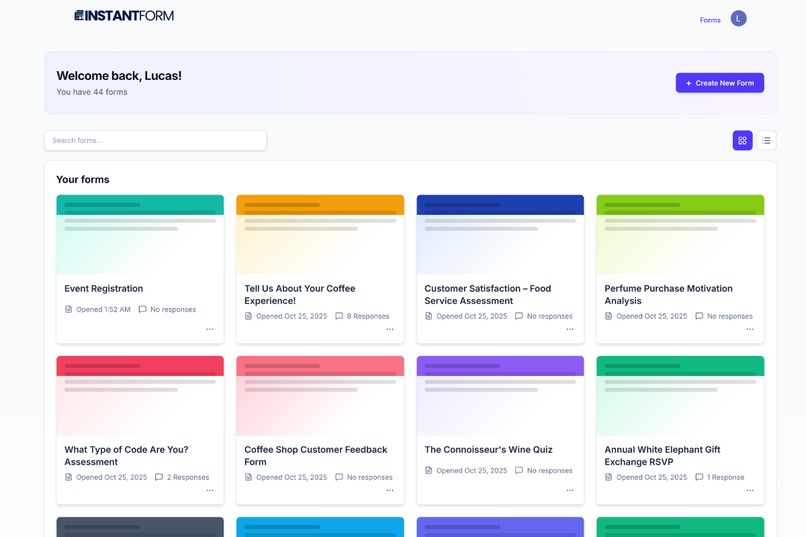806x537 pixels.
Task: Click '1 Response' text on White Elephant RSVP
Action: (x=725, y=477)
